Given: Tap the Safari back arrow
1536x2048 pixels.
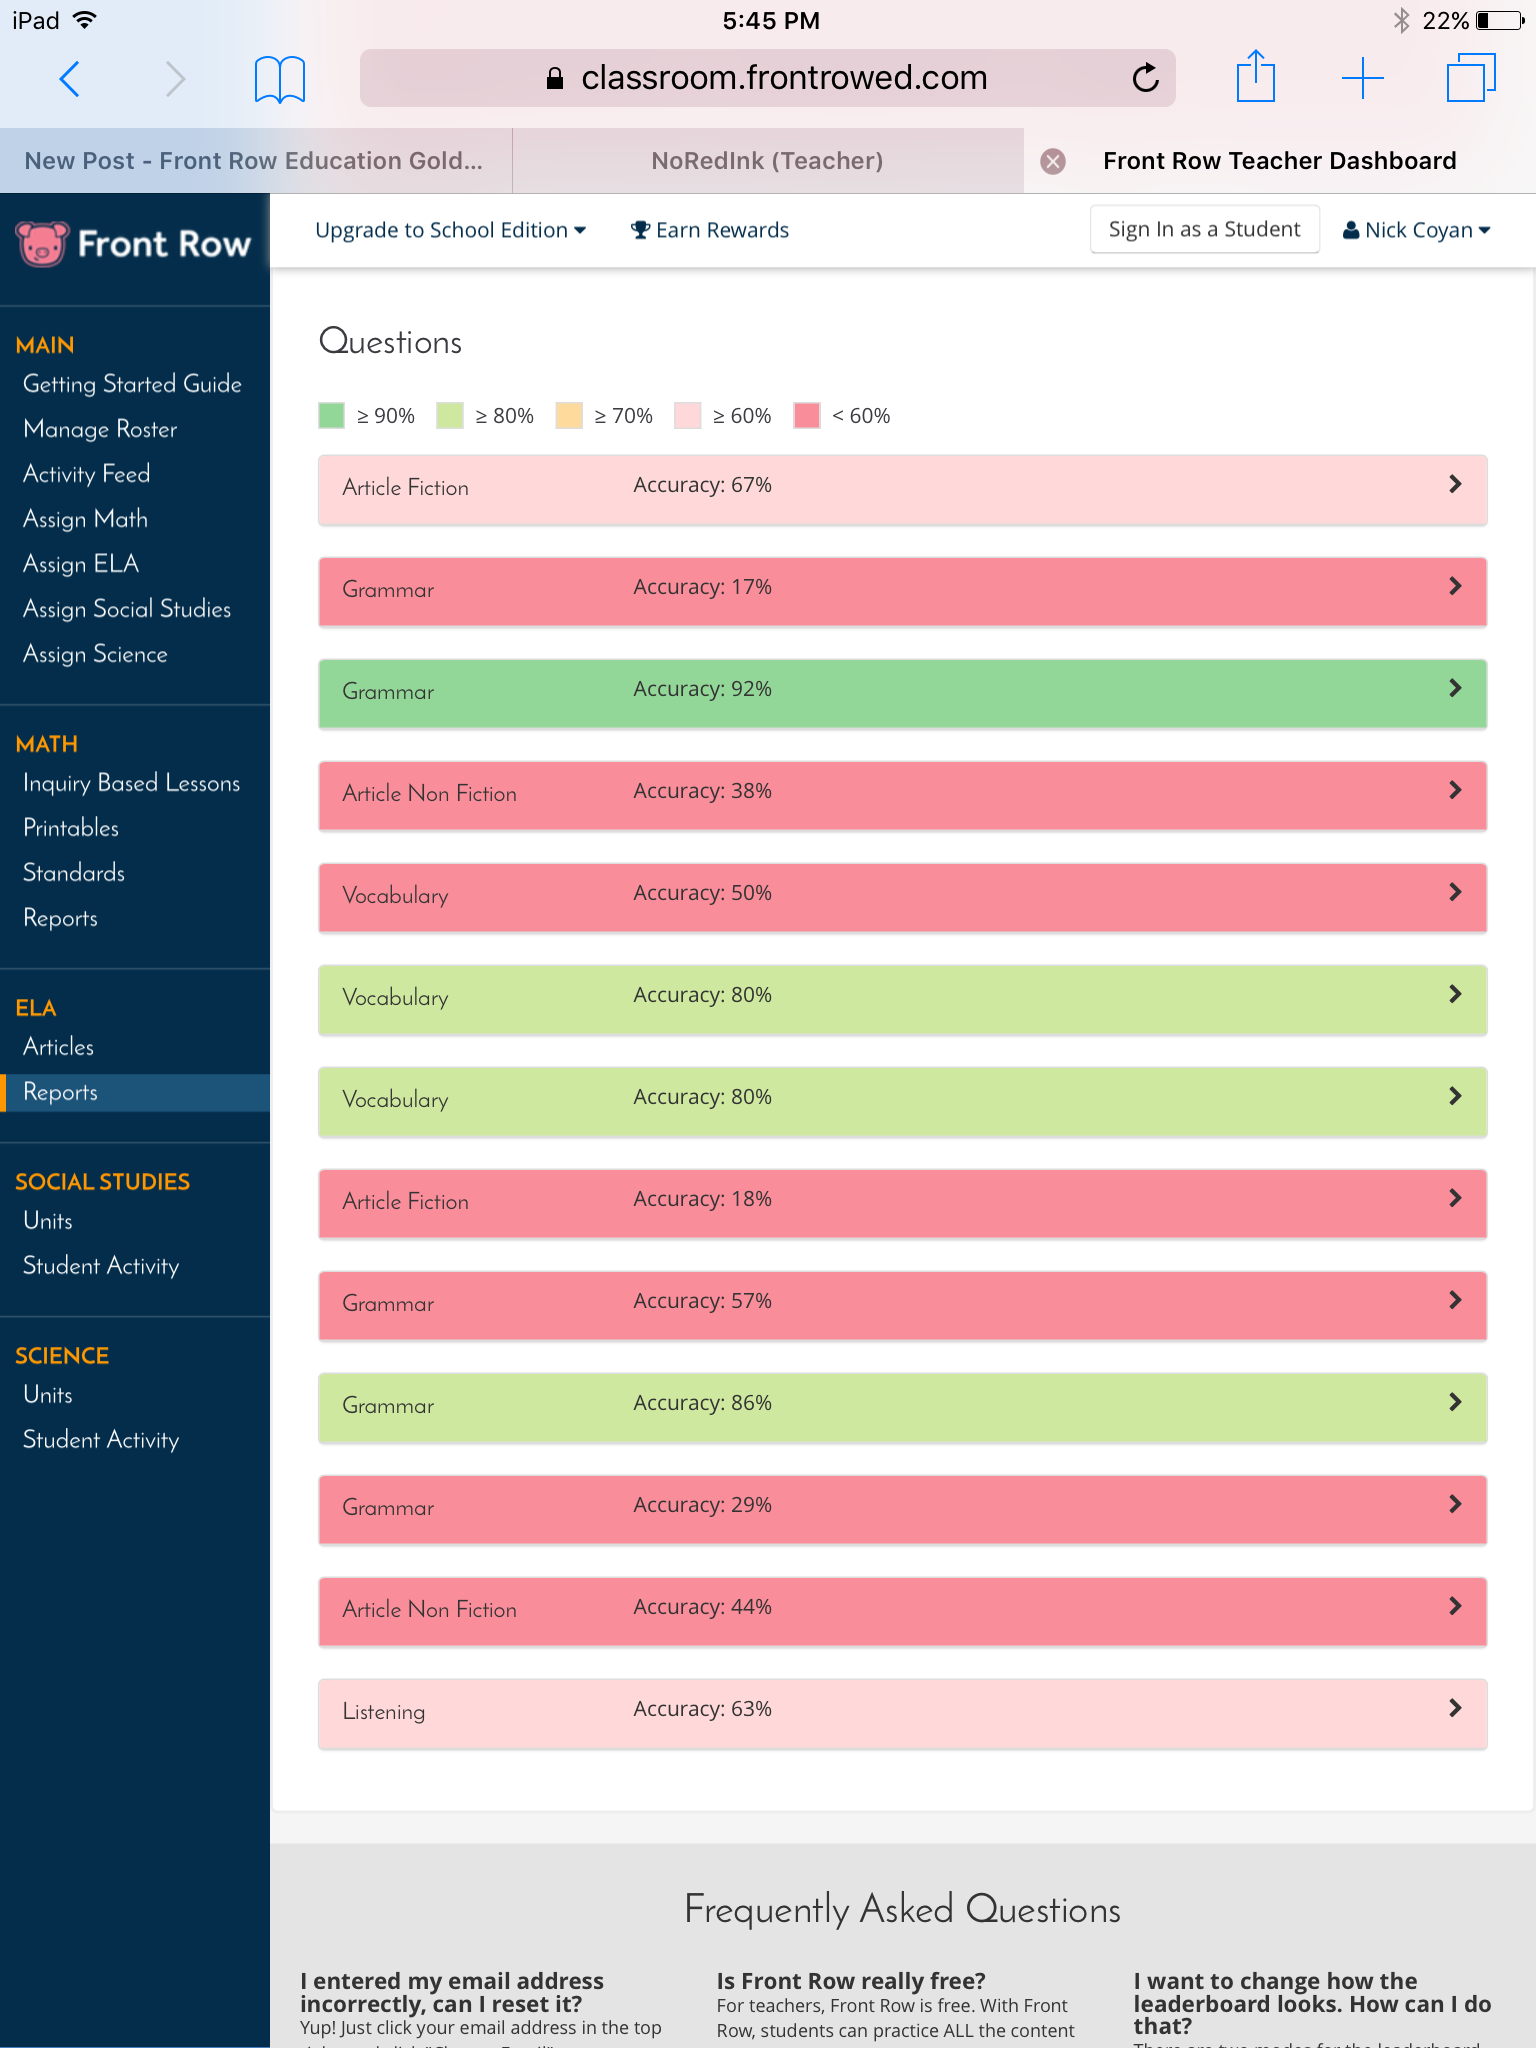Looking at the screenshot, I should pyautogui.click(x=69, y=79).
